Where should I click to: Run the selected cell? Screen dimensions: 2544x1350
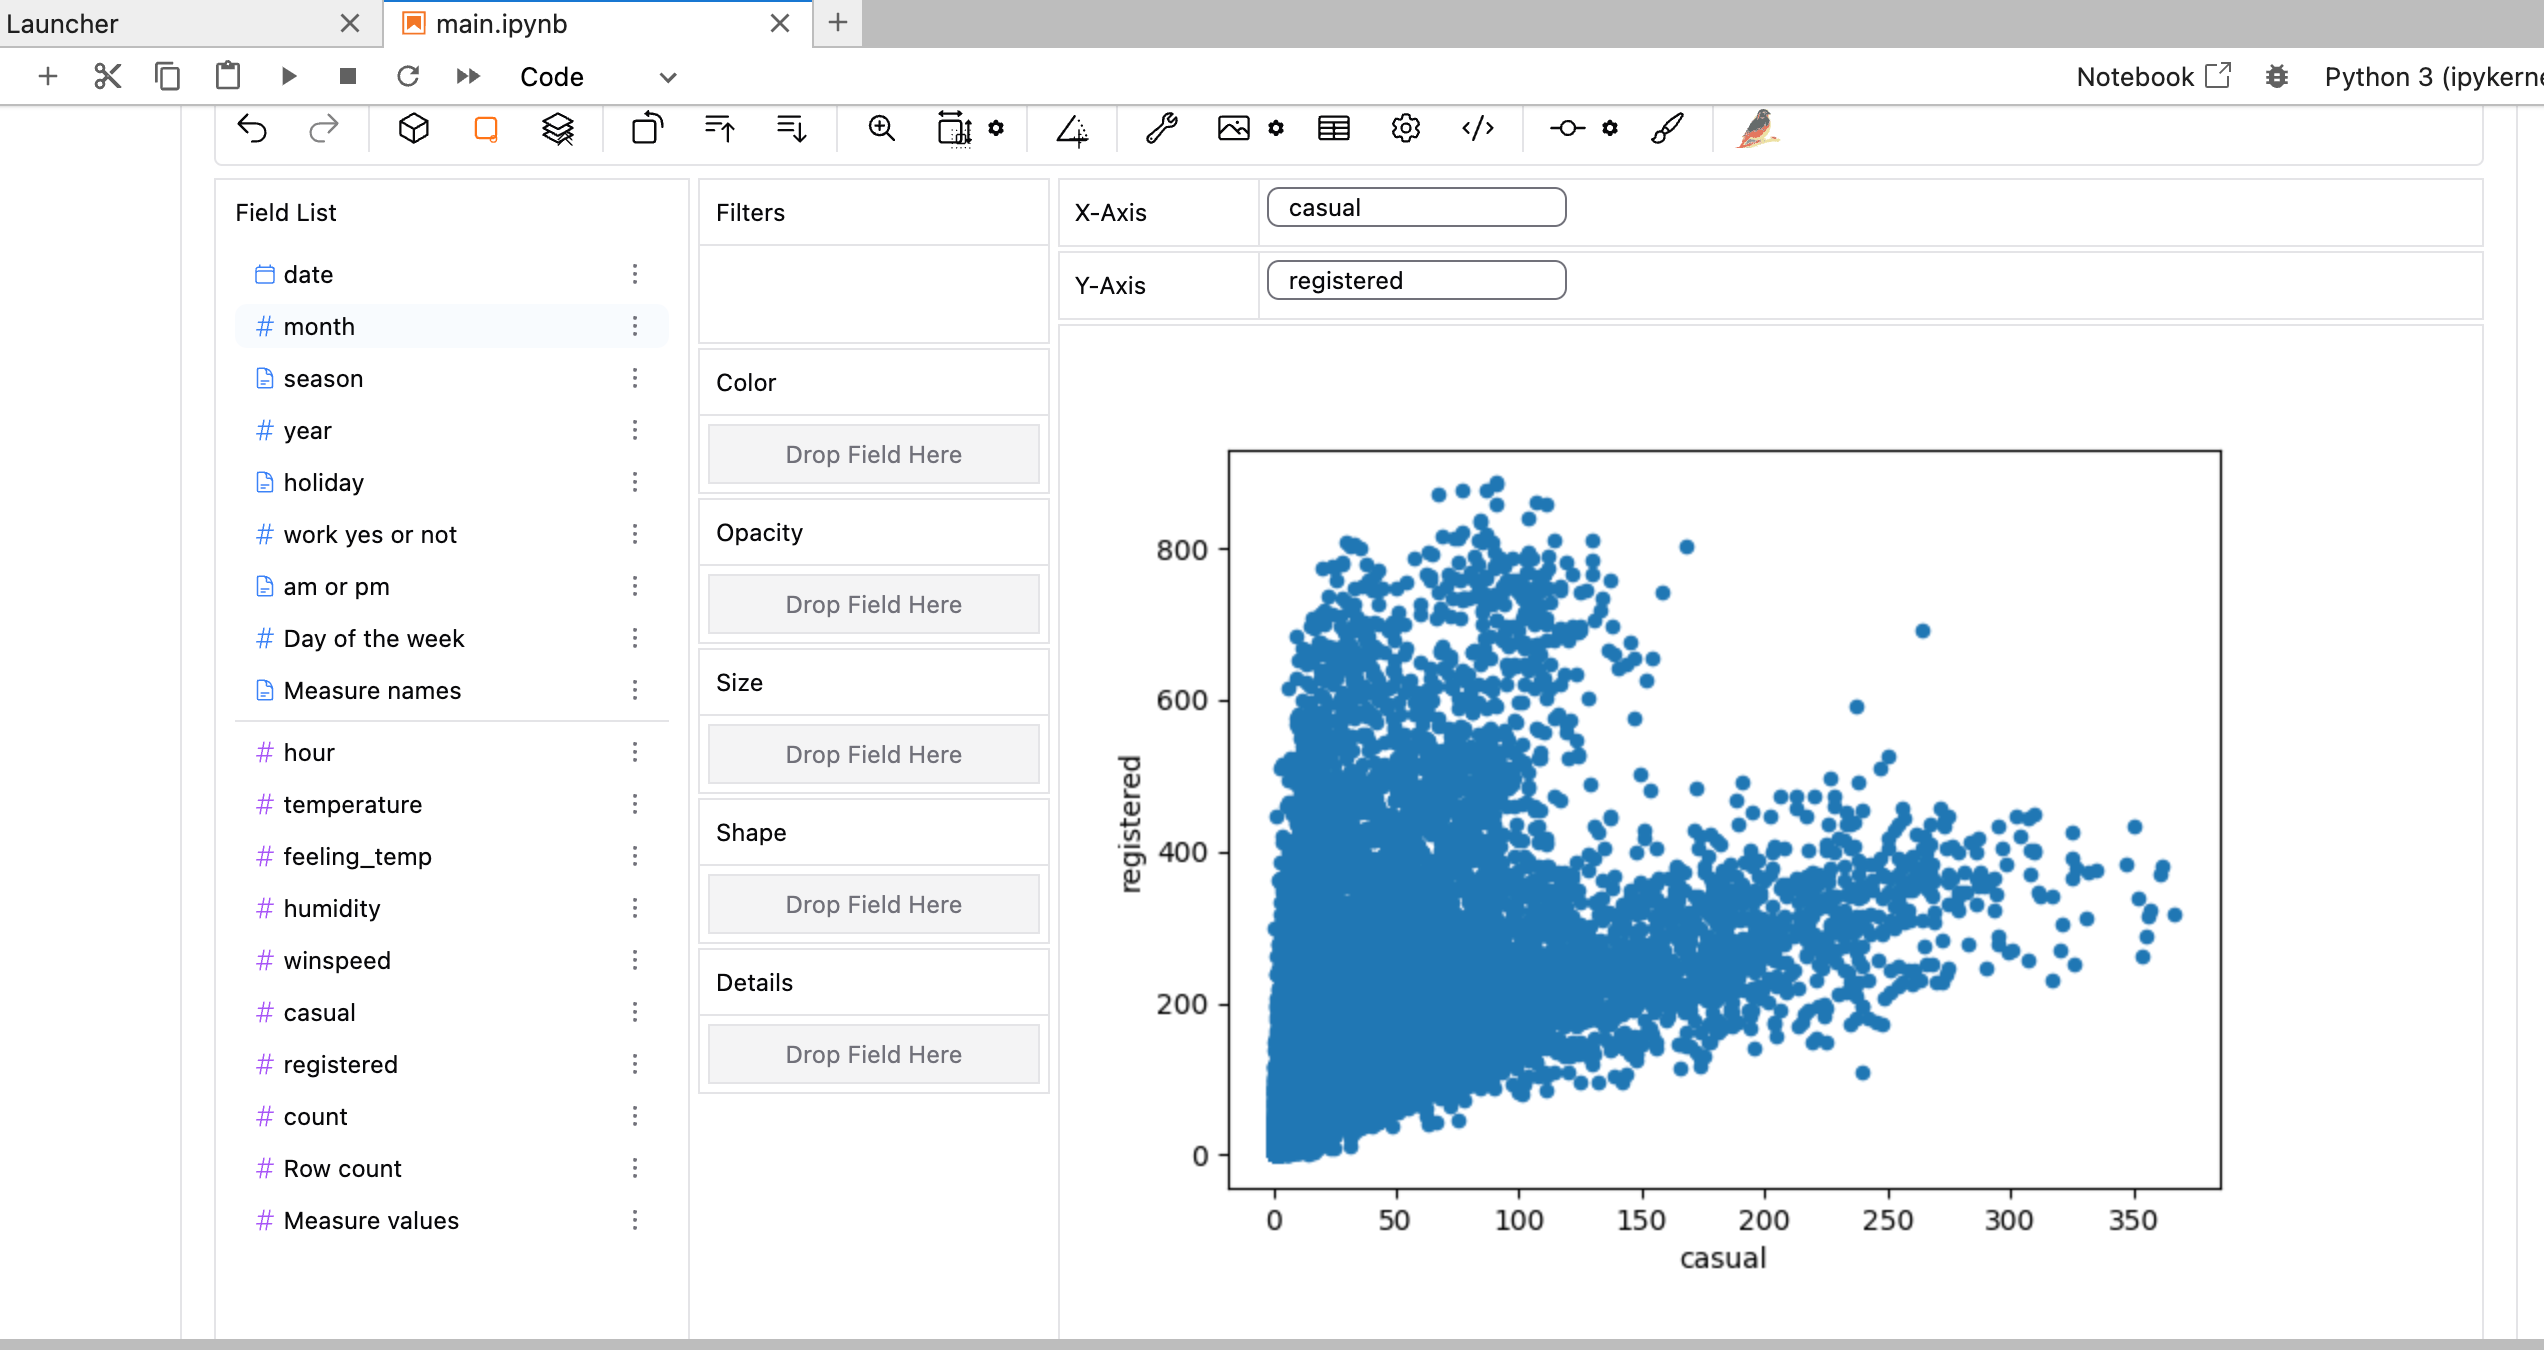[288, 76]
